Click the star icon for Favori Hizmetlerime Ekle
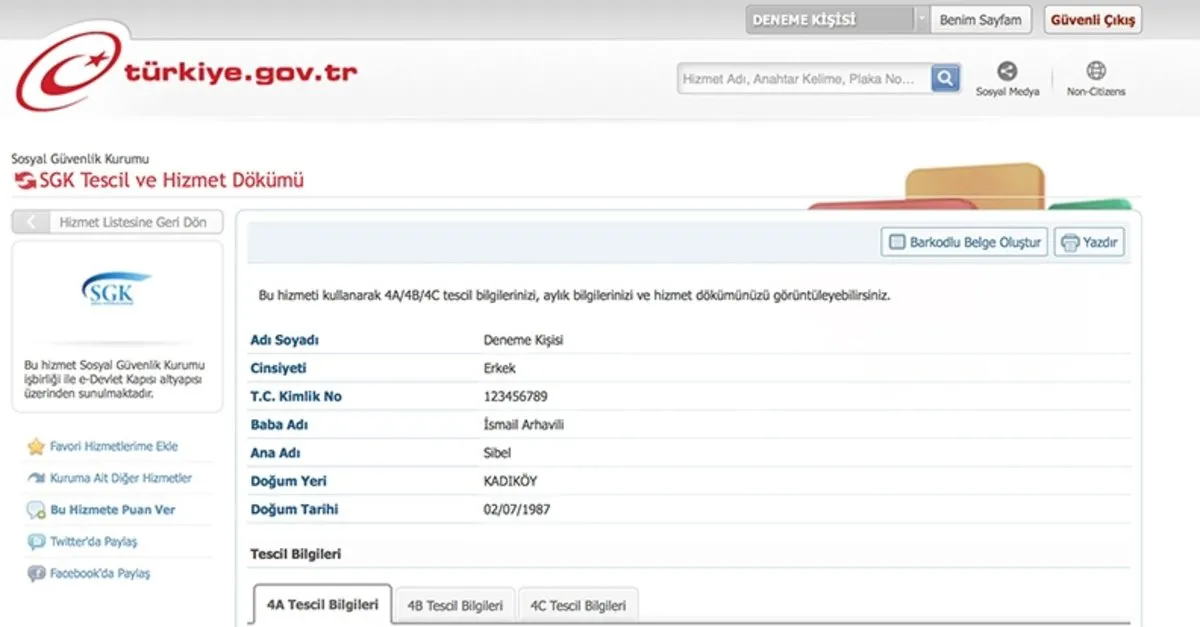The width and height of the screenshot is (1200, 627). click(x=37, y=447)
